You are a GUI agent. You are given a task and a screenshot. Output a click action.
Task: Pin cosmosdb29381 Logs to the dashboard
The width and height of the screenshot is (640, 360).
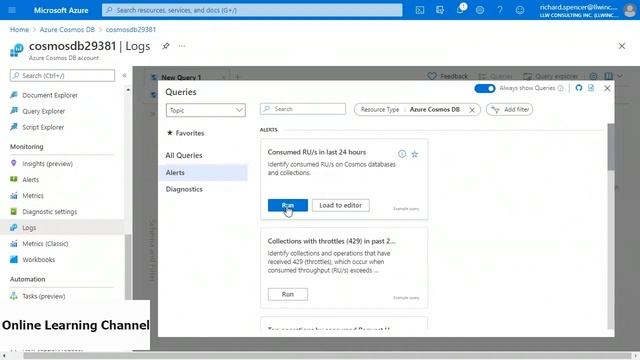[166, 46]
